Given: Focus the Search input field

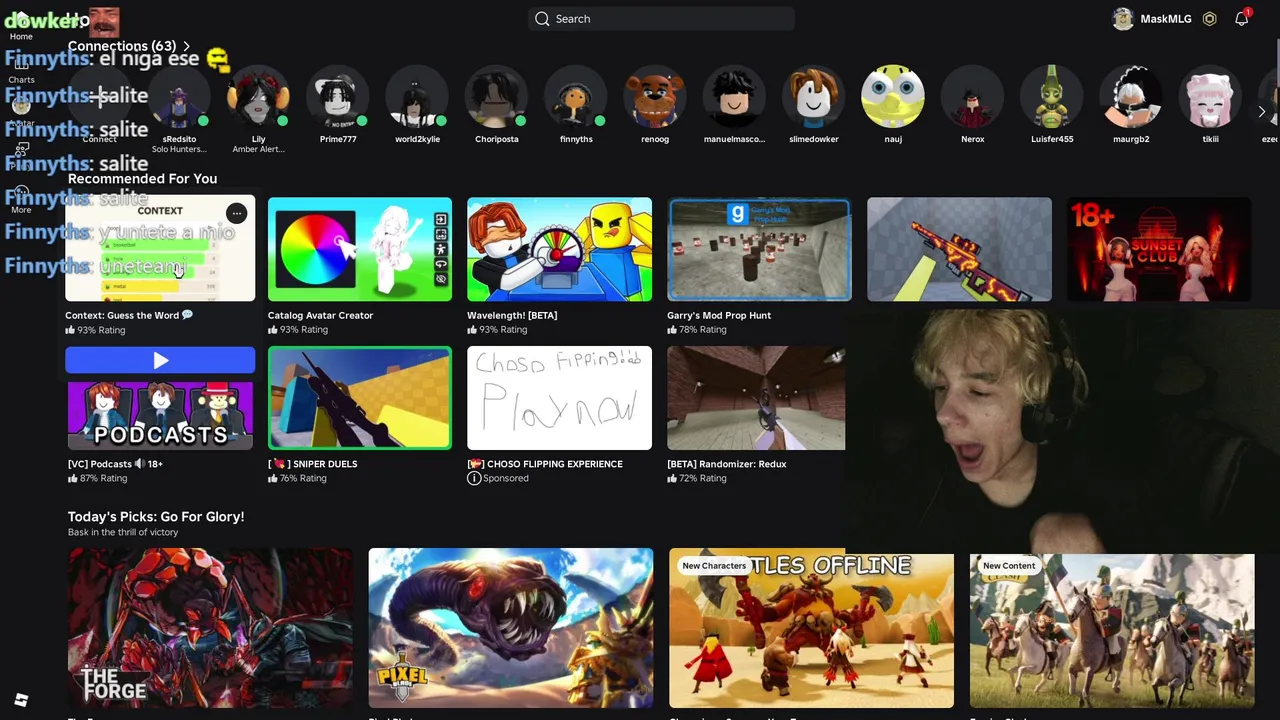Looking at the screenshot, I should (x=661, y=18).
